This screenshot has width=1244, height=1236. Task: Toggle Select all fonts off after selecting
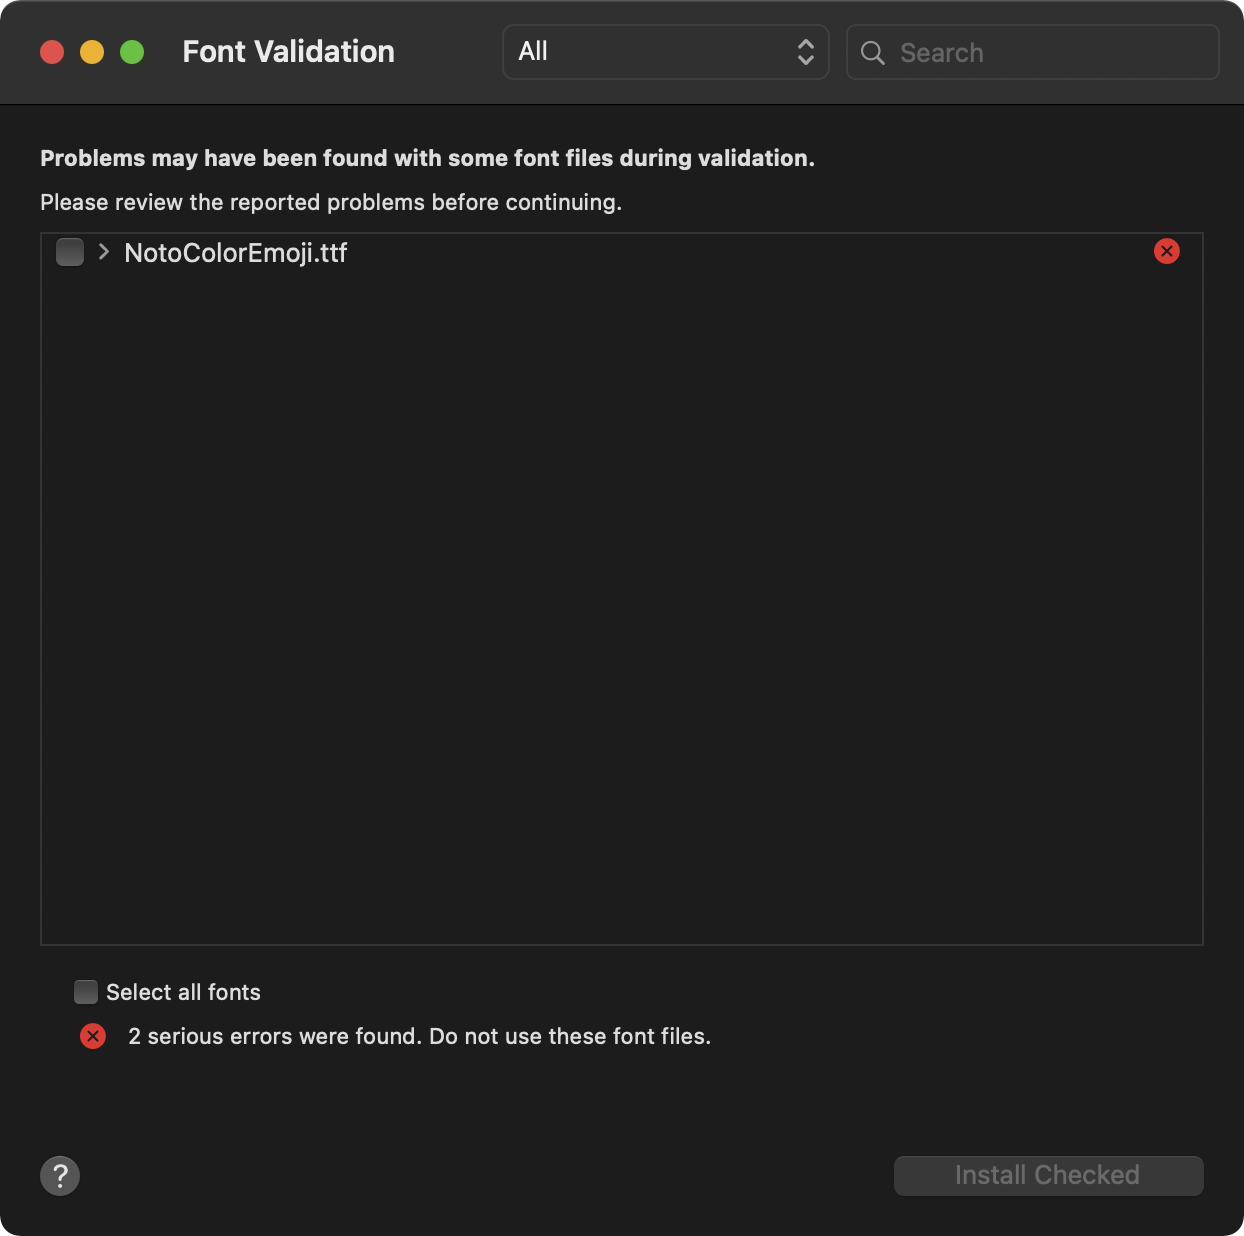pyautogui.click(x=86, y=991)
